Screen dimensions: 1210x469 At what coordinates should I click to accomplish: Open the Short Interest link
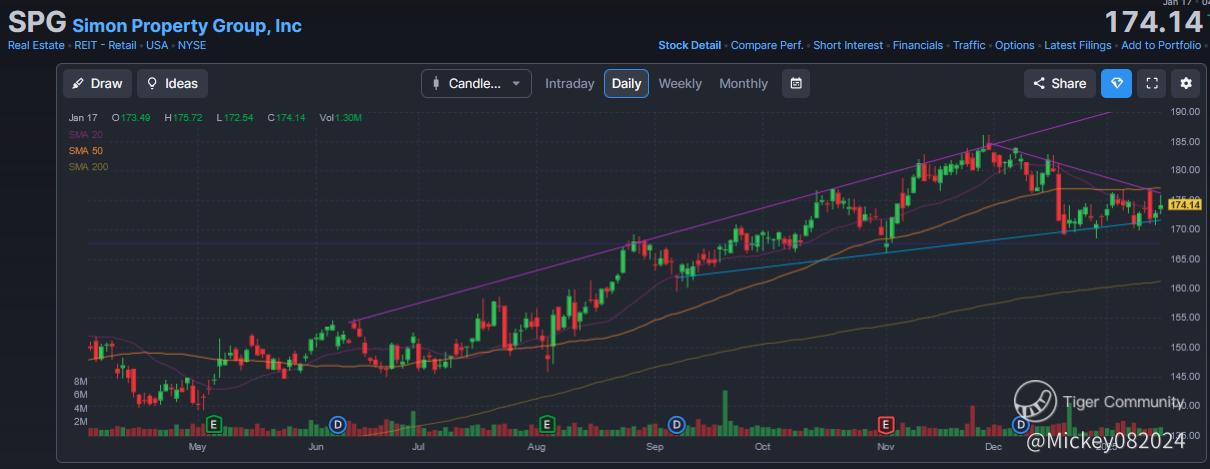coord(848,45)
